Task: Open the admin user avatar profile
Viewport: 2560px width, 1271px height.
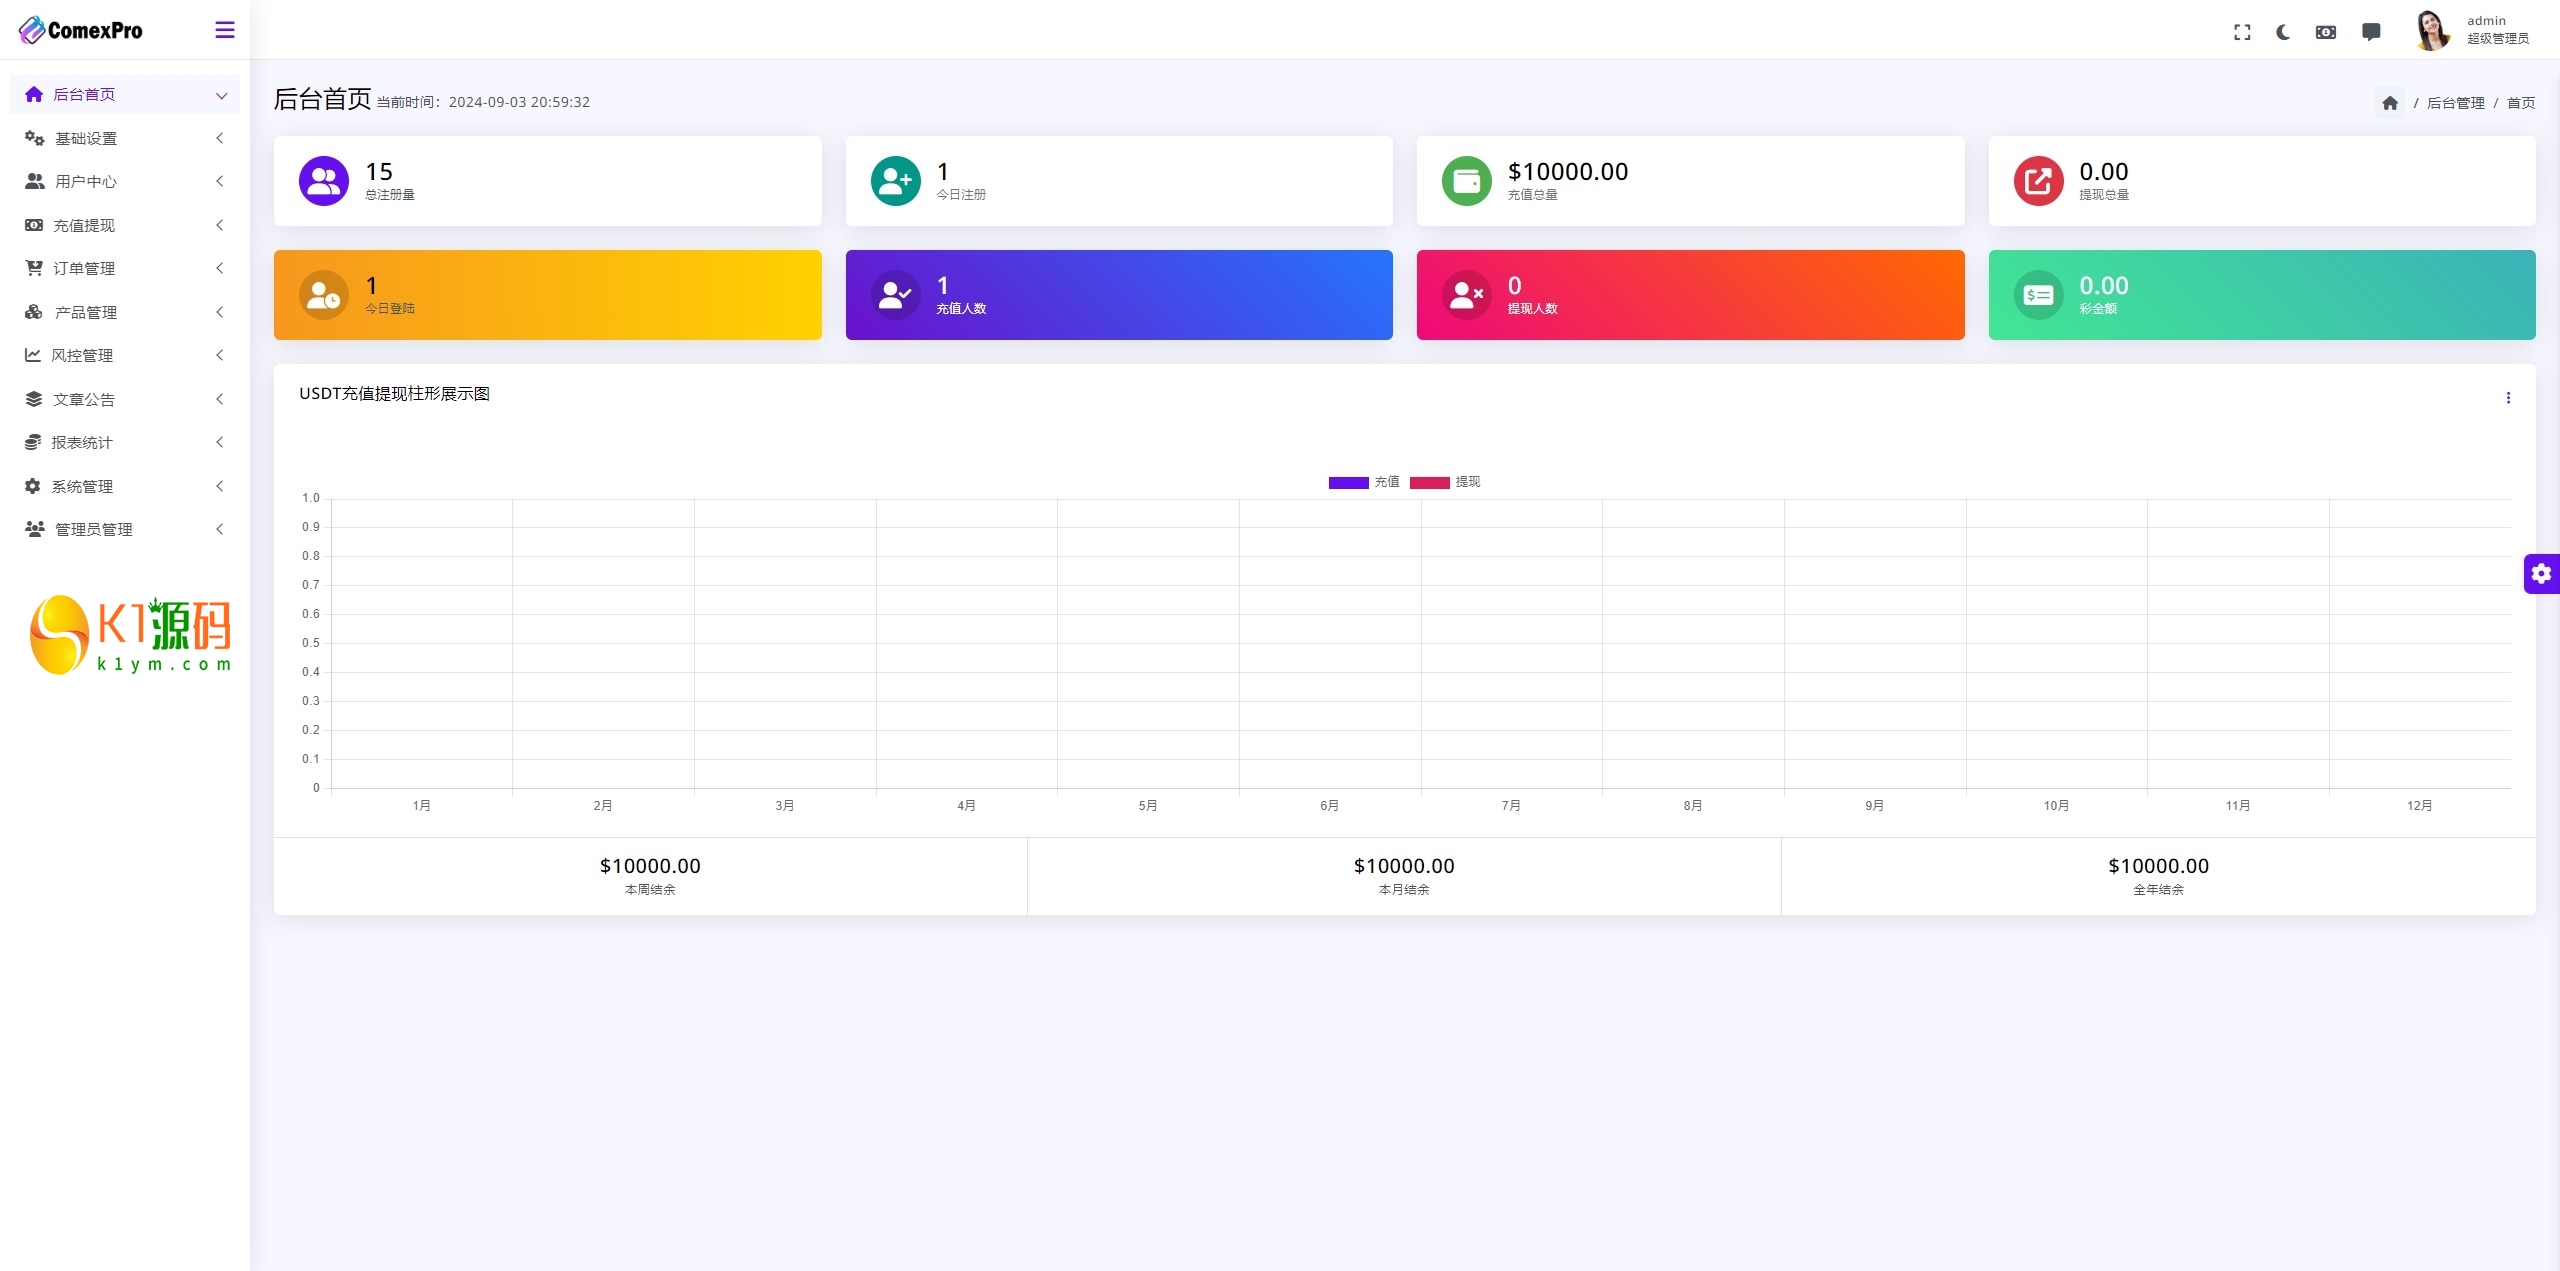Action: click(2432, 30)
